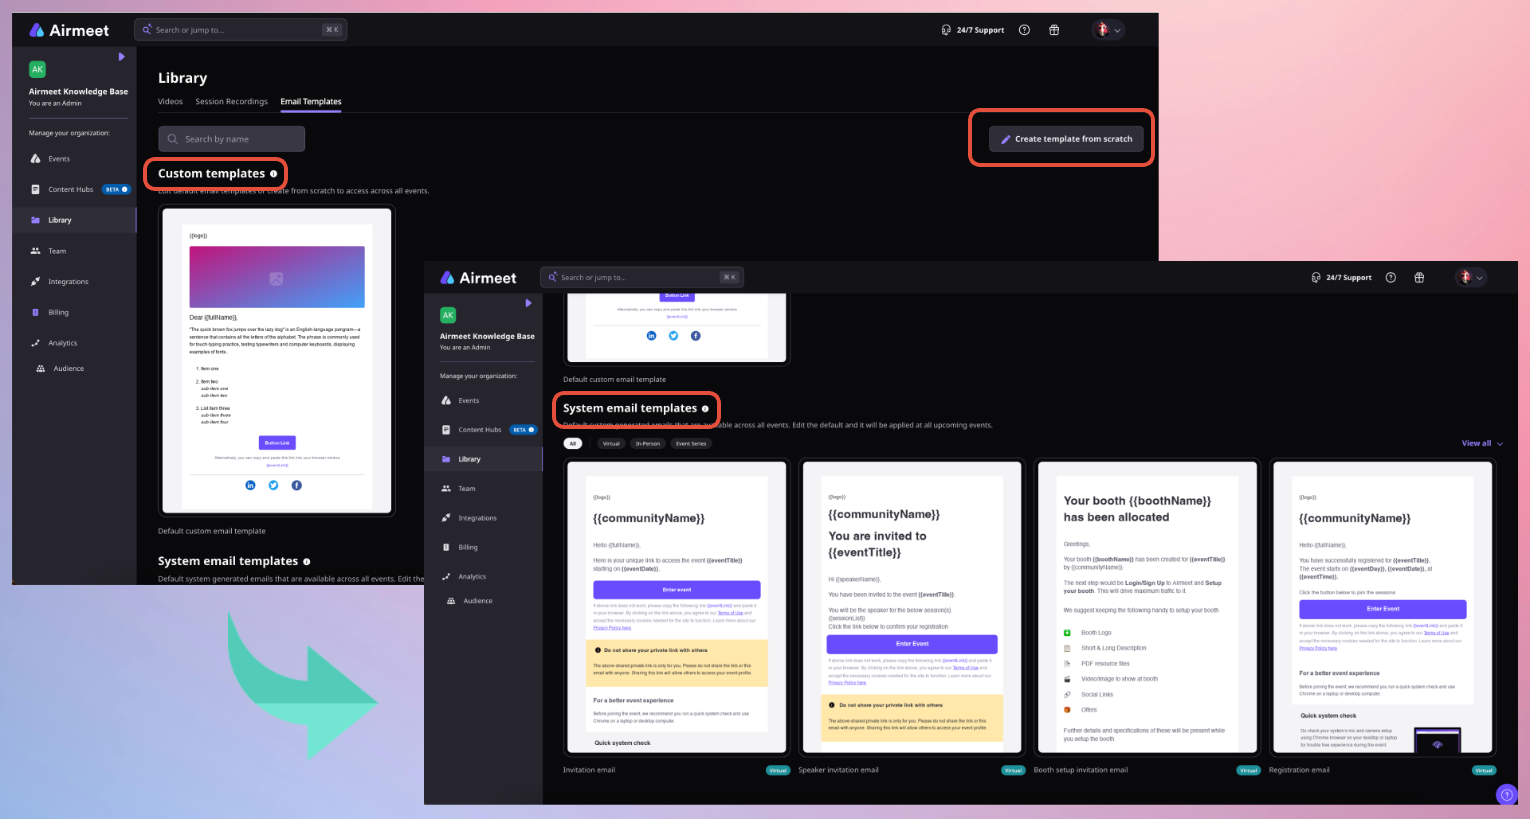The height and width of the screenshot is (819, 1530).
Task: Show System email templates info icon, front window
Action: pos(705,409)
